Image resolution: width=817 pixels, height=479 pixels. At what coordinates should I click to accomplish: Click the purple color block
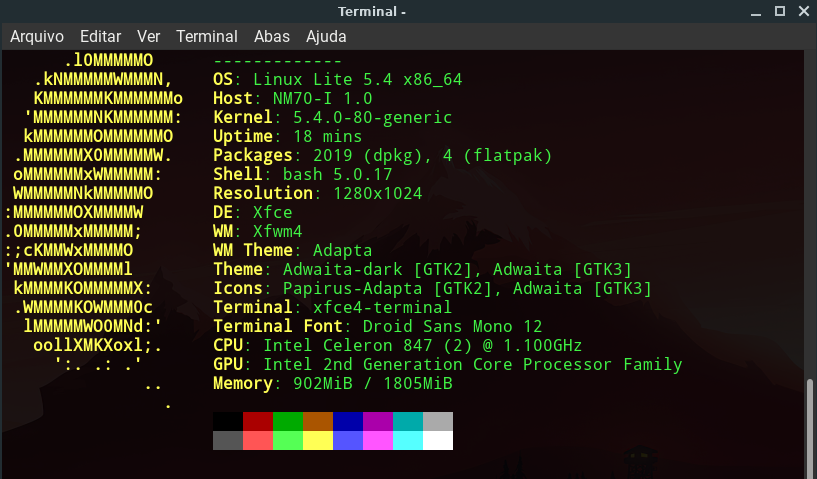click(x=378, y=421)
